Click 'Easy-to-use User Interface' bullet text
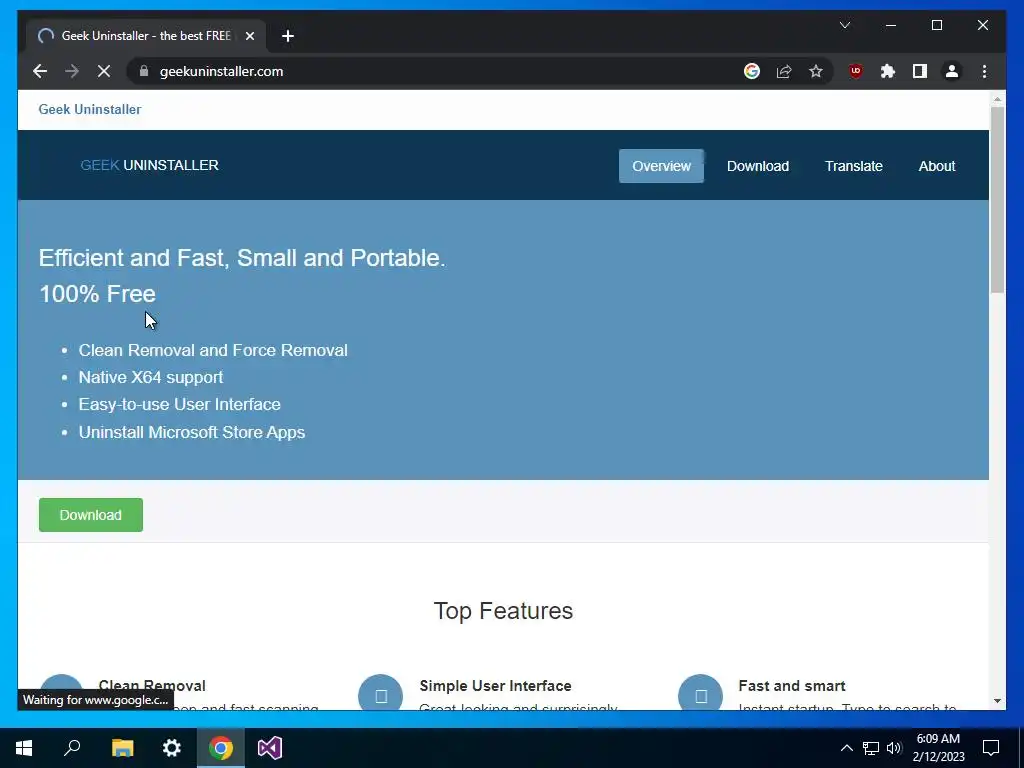 (x=180, y=405)
